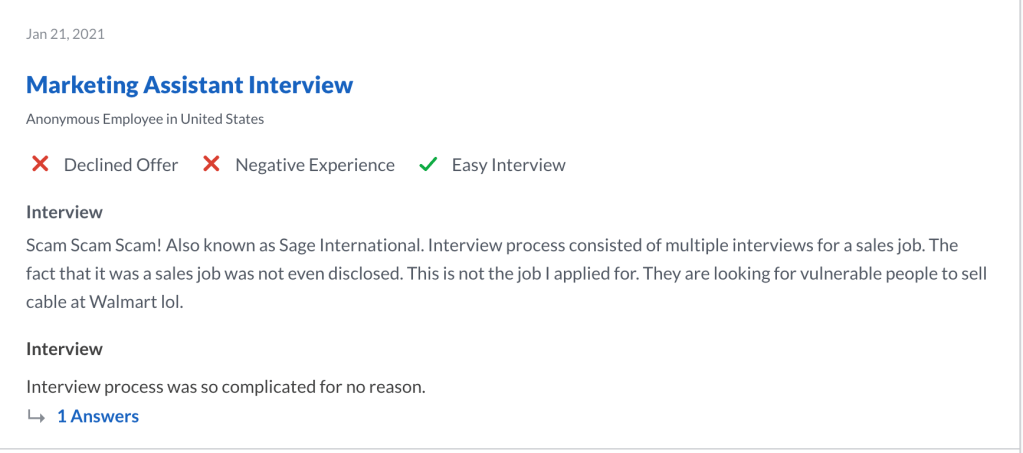The width and height of the screenshot is (1023, 453).
Task: Select the Easy Interview label
Action: 508,165
